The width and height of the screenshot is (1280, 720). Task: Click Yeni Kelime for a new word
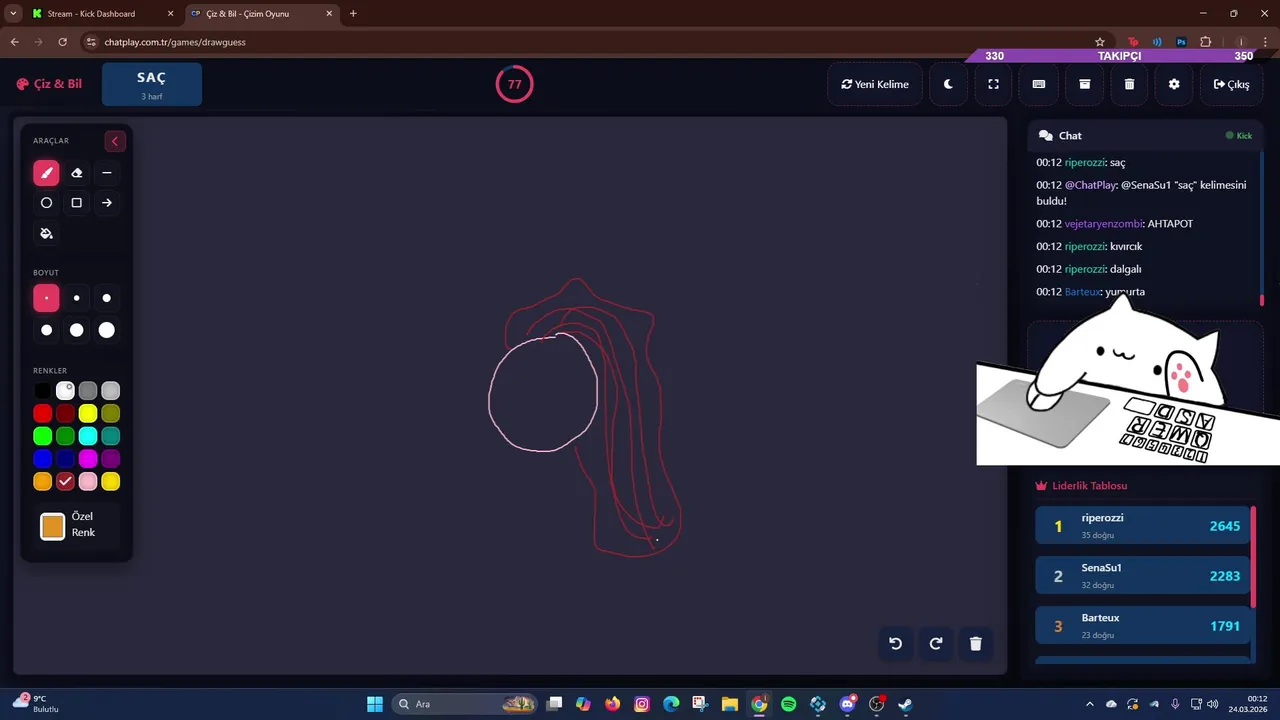[x=875, y=84]
